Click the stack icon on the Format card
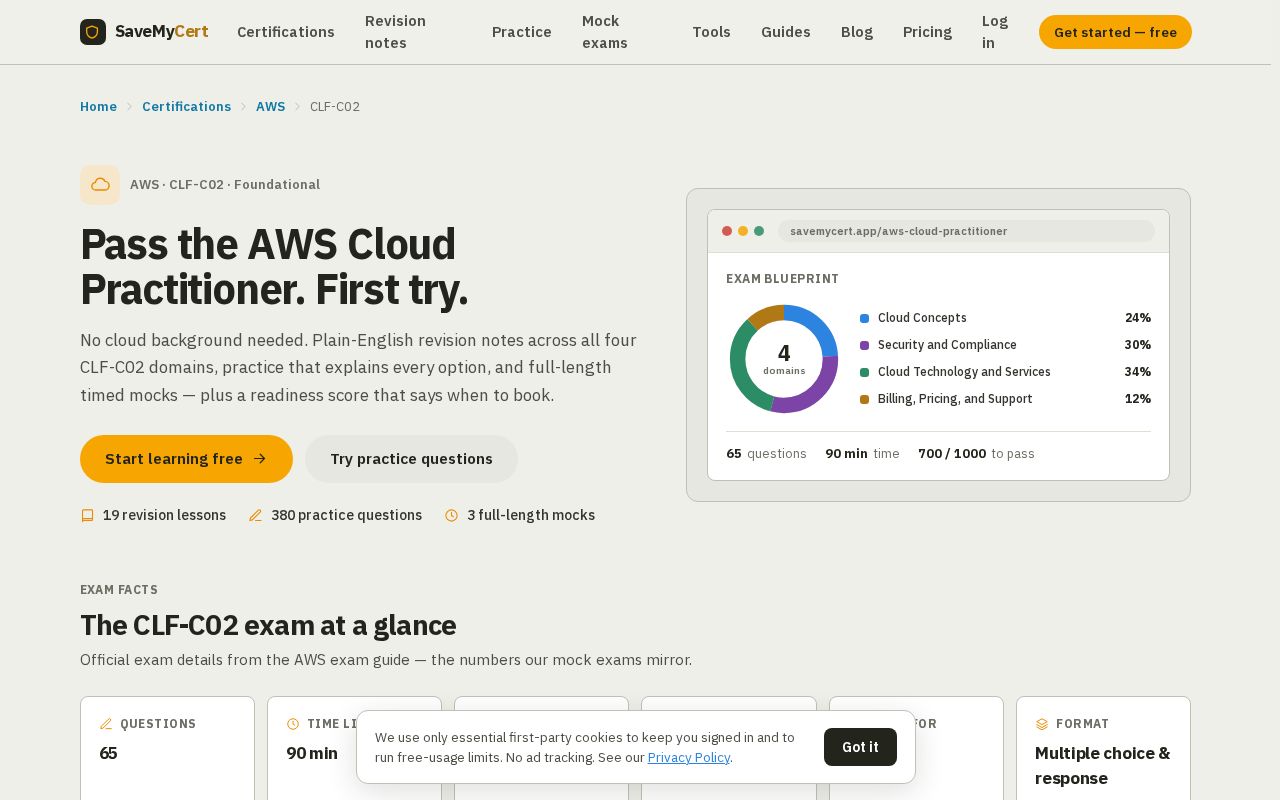The width and height of the screenshot is (1280, 800). pyautogui.click(x=1042, y=724)
